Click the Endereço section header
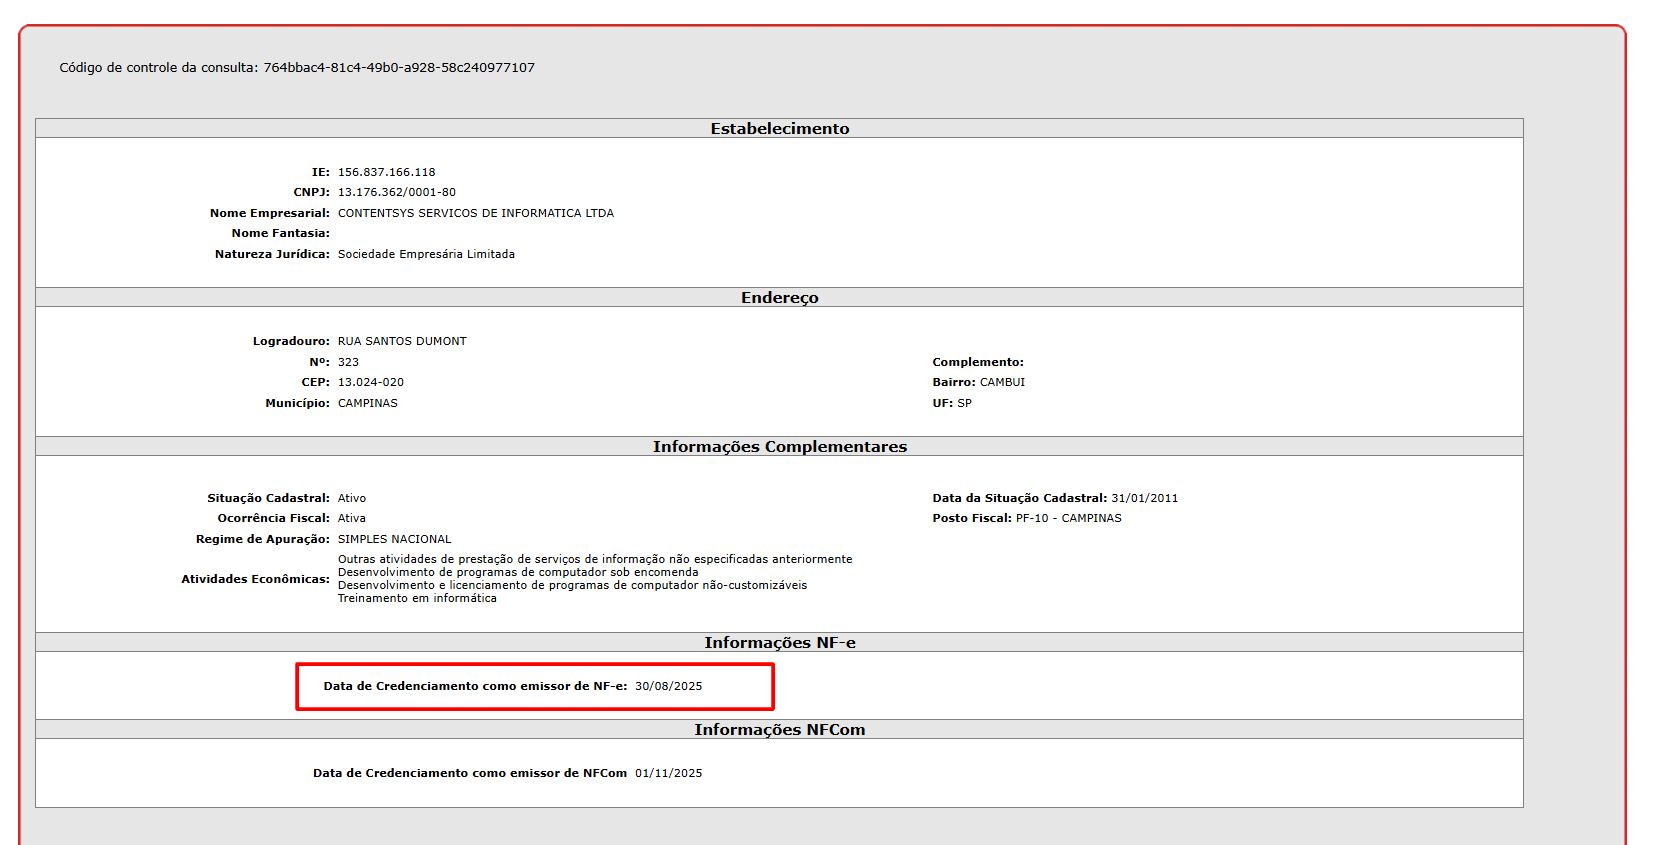Viewport: 1662px width, 845px height. tap(779, 298)
